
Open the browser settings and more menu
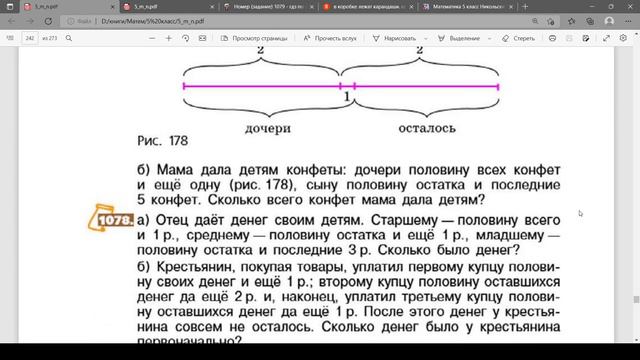point(628,21)
